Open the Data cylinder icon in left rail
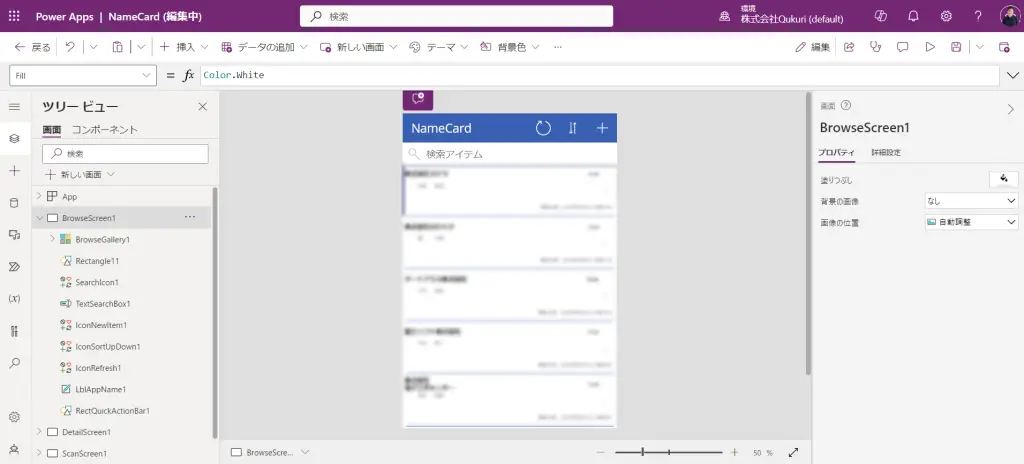The image size is (1024, 464). point(14,203)
